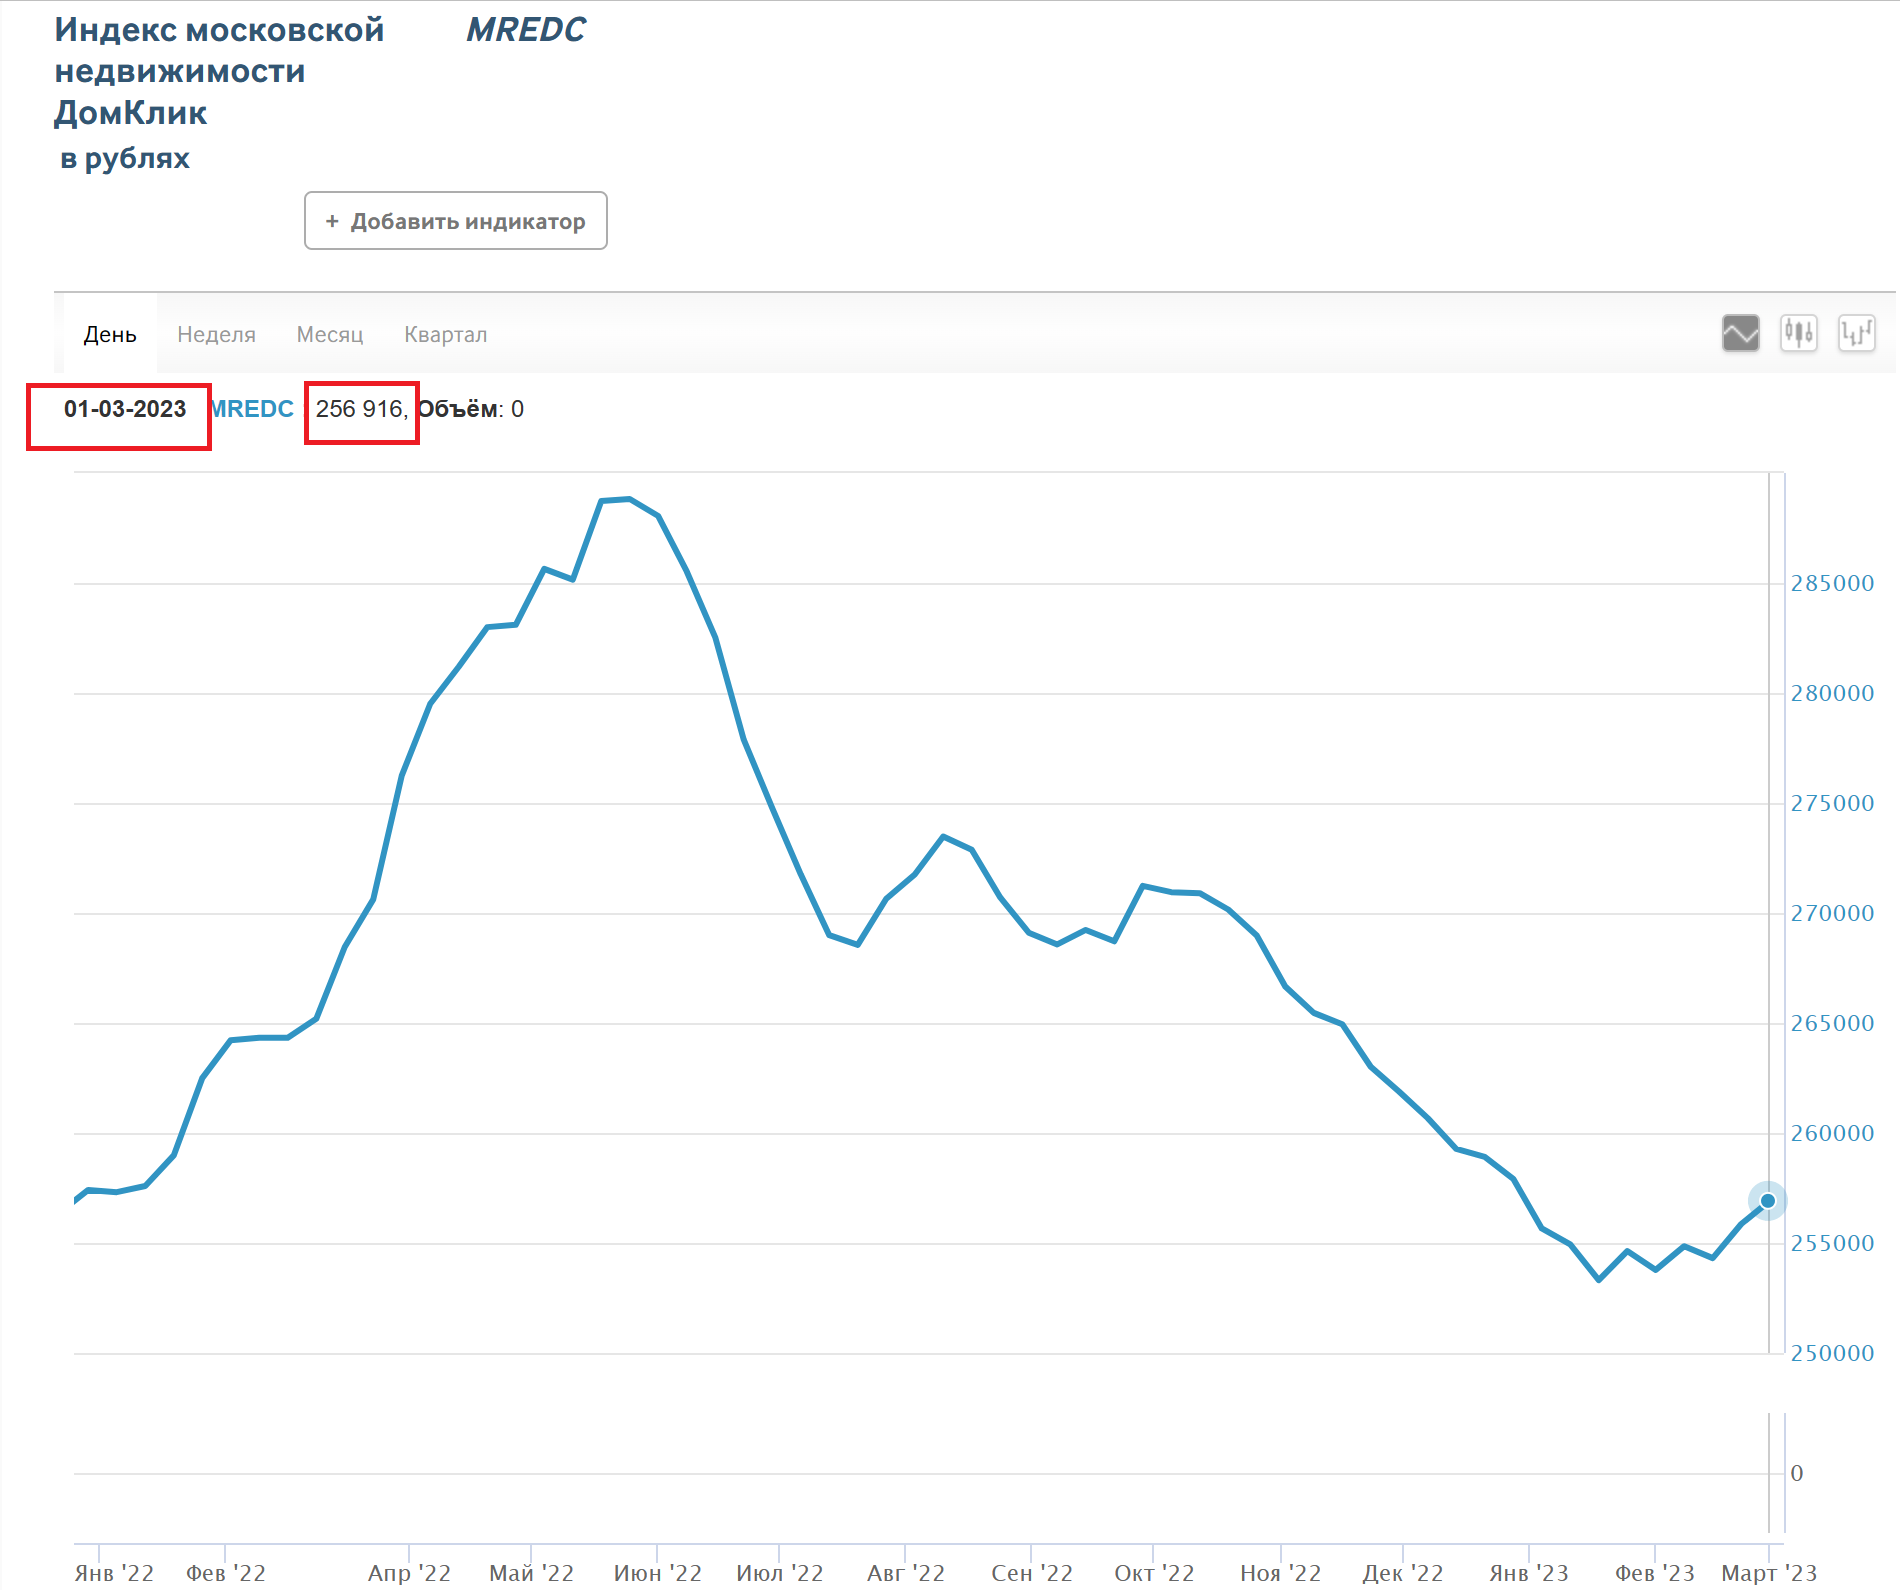Screen dimensions: 1900x1590
Task: Click the 260000 axis label
Action: [x=1832, y=1133]
